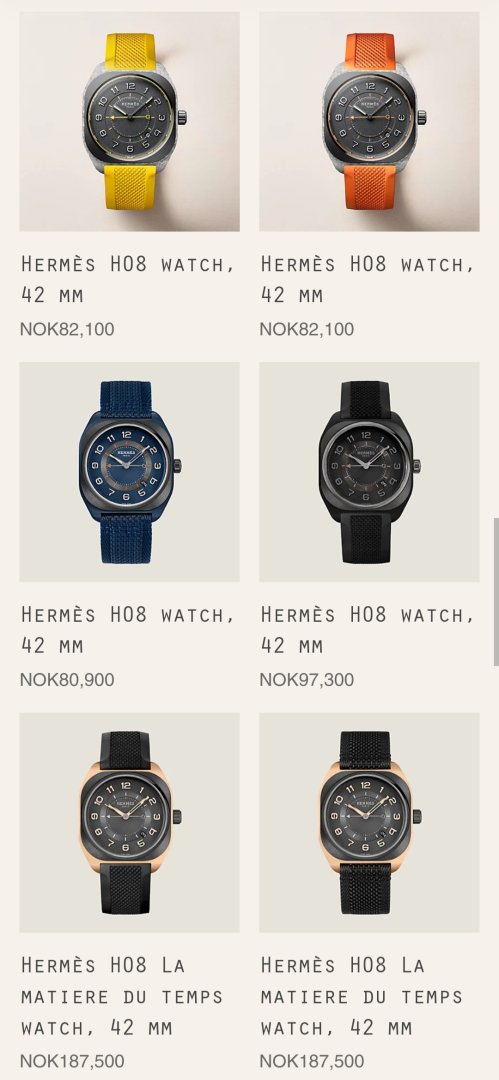Click the NOK82,100 price under yellow watch
The image size is (499, 1080).
67,329
